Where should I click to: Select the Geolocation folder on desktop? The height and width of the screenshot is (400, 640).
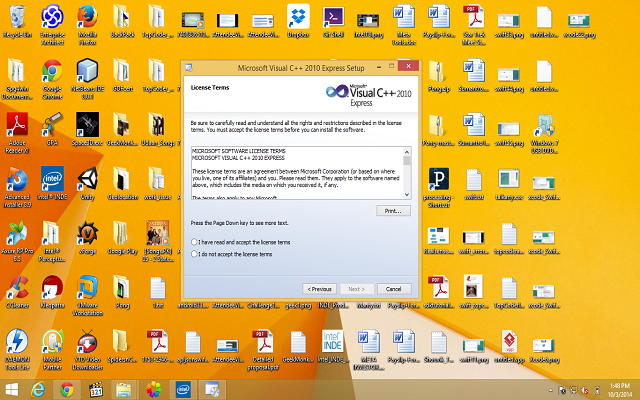(122, 183)
